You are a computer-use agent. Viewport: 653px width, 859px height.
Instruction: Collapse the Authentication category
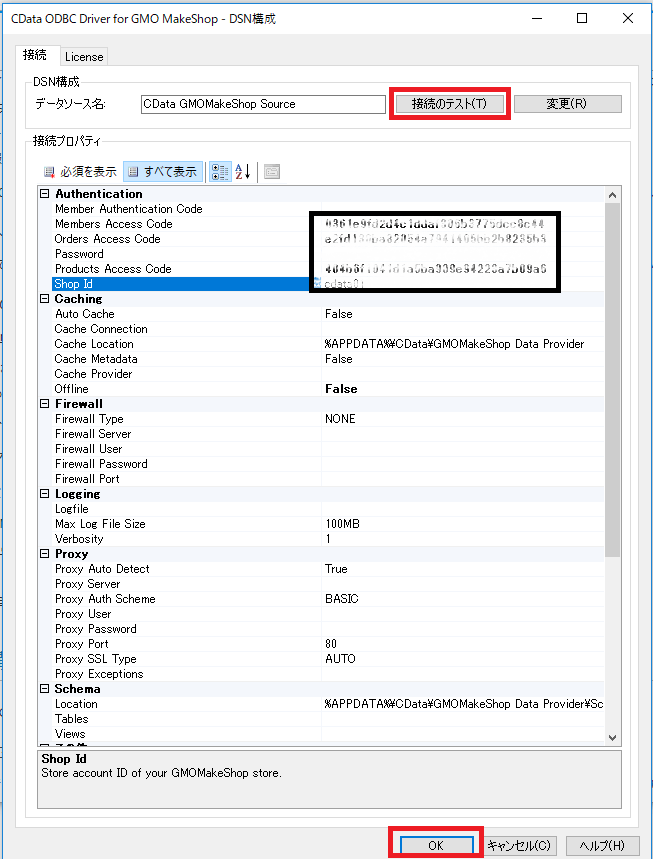[45, 194]
